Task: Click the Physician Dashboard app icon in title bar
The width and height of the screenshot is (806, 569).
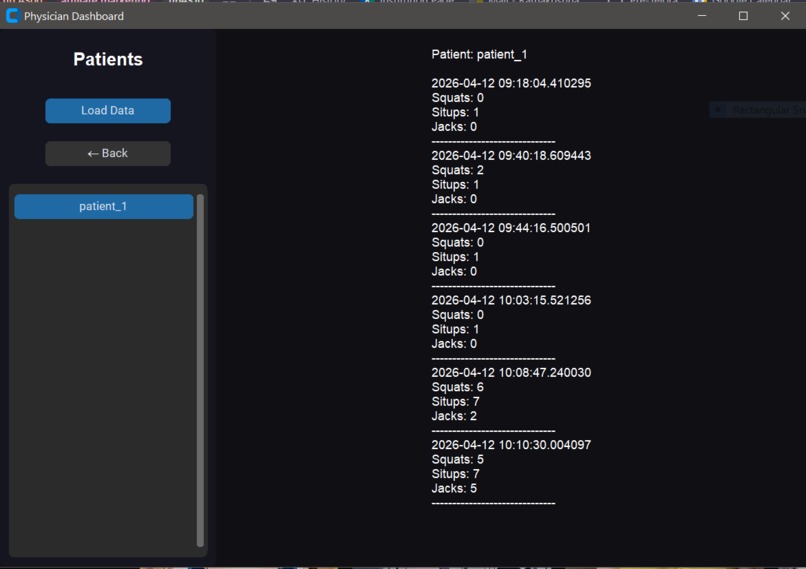Action: click(x=12, y=16)
